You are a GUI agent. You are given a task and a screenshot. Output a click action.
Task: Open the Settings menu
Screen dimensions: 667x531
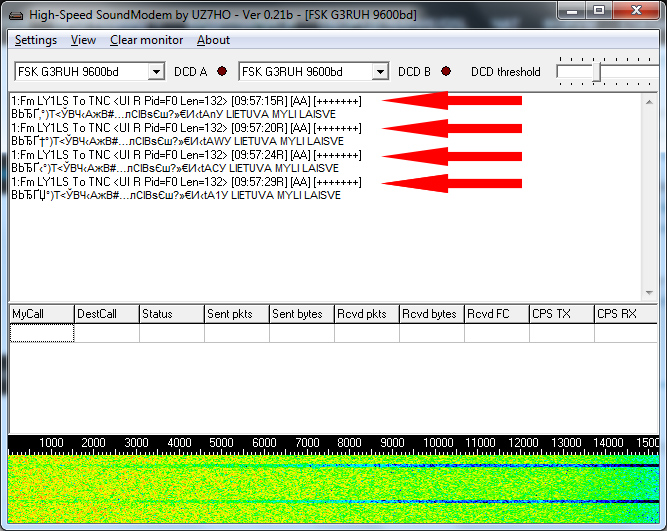point(36,40)
